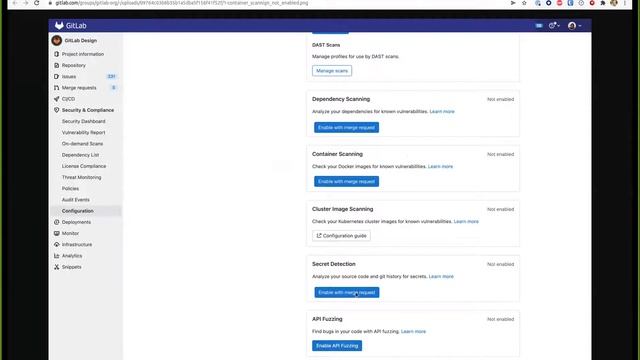
Task: Click the browser forward arrow
Action: [25, 3]
